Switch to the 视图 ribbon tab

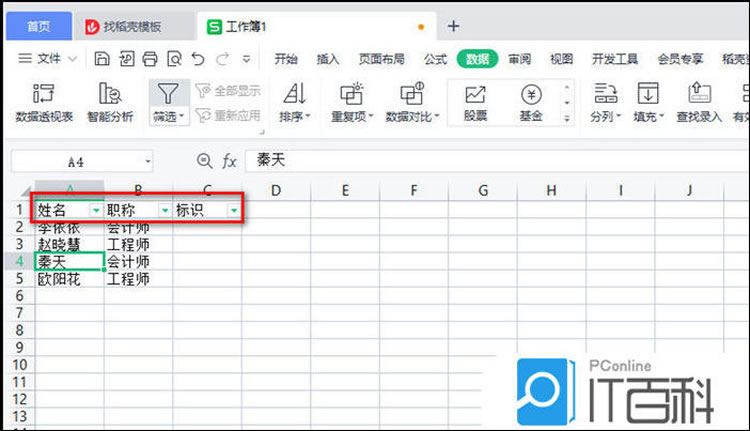561,59
